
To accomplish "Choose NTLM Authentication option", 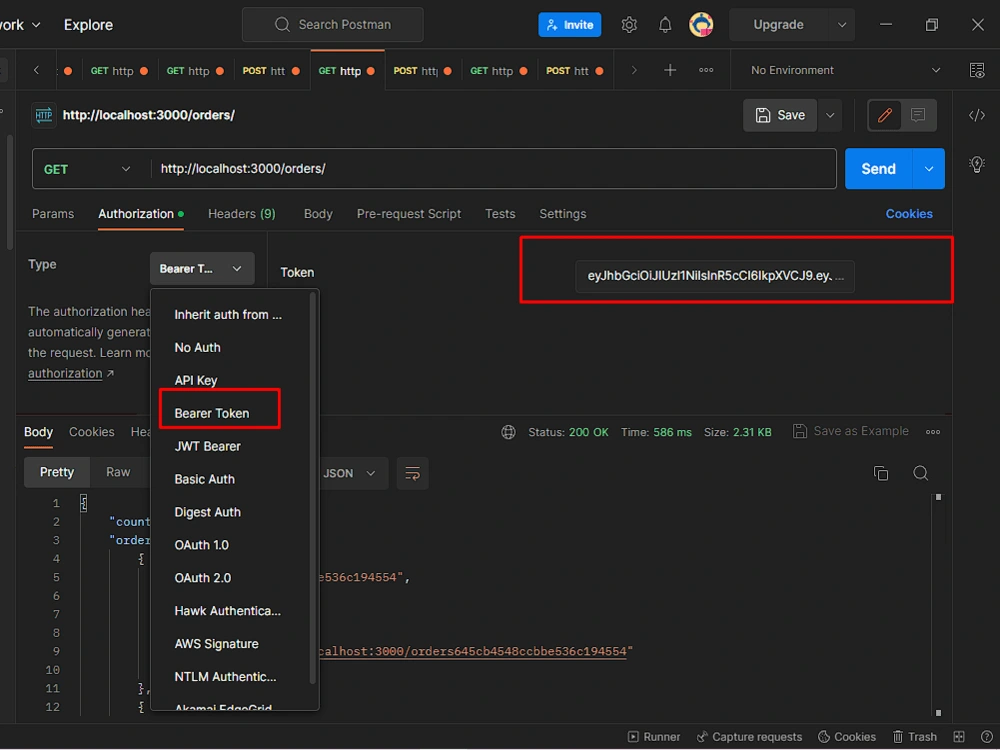I will (x=225, y=677).
